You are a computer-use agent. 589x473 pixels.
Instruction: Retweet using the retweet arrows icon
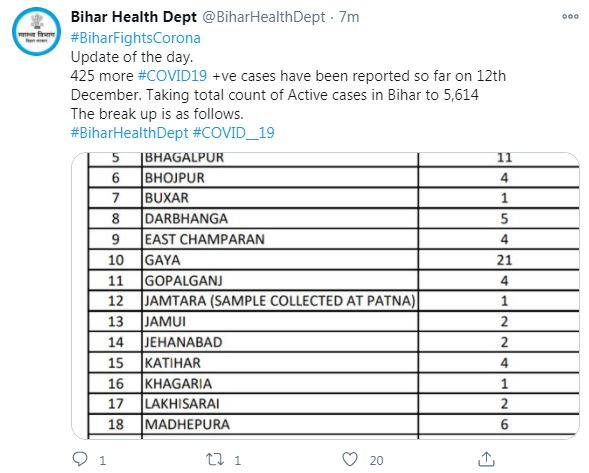click(215, 459)
